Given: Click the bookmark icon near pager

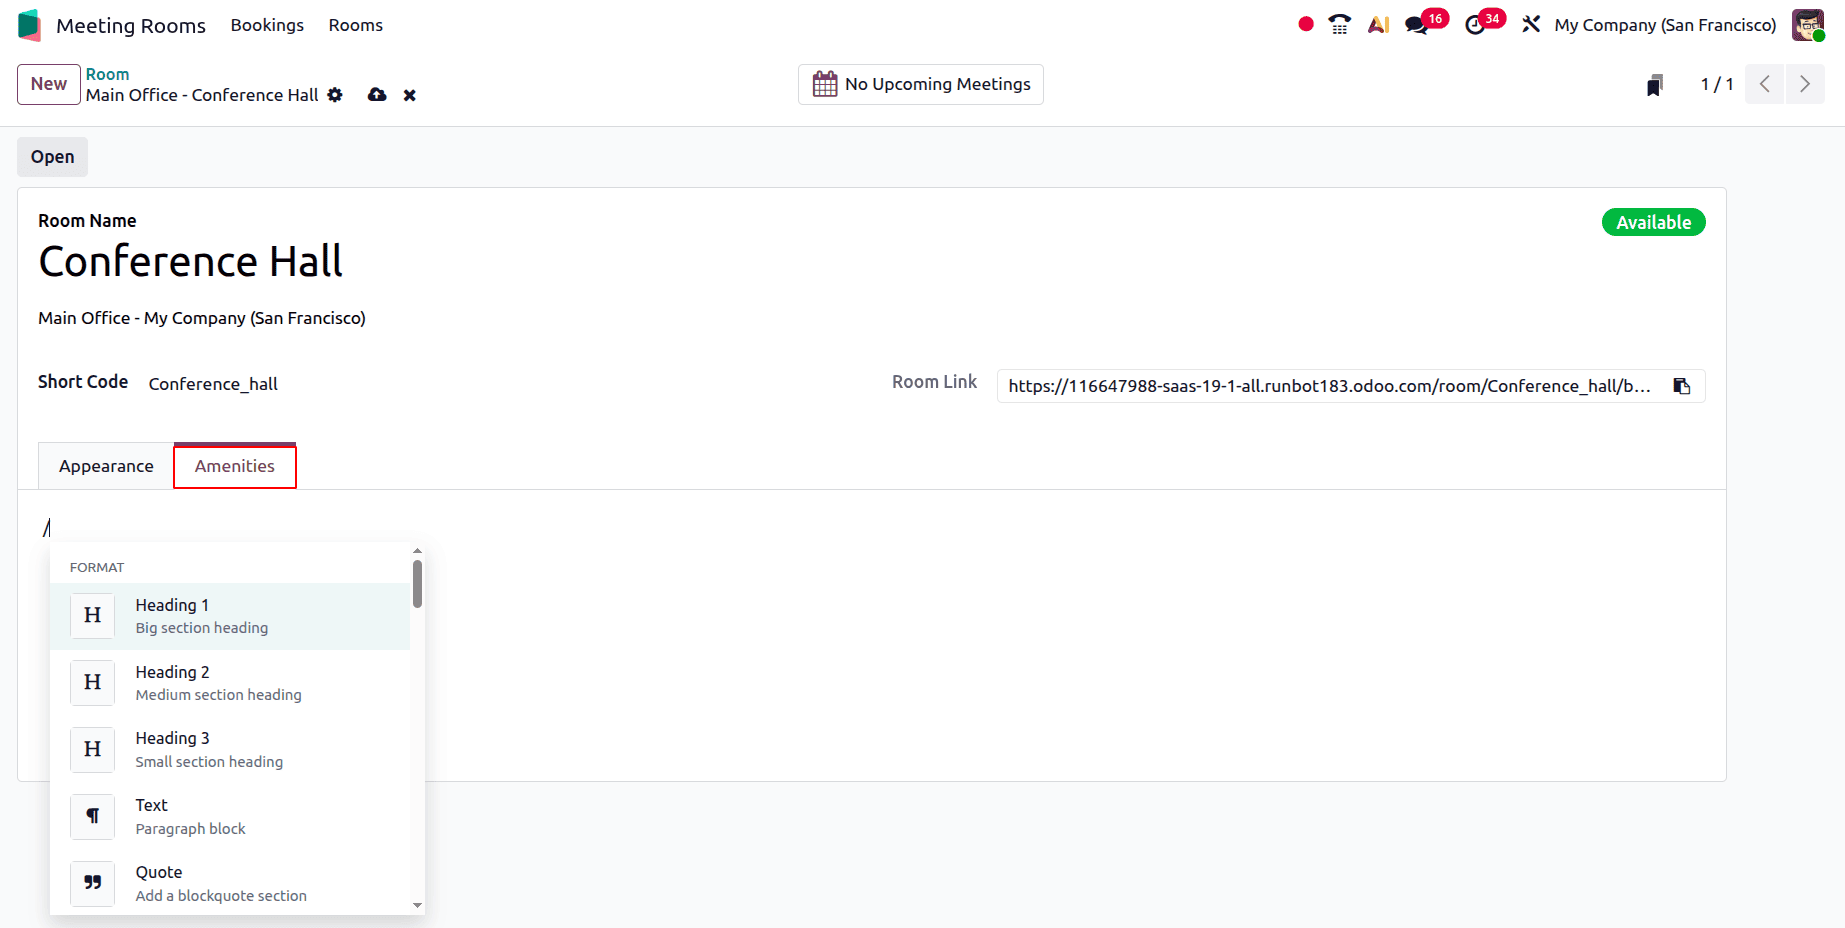Looking at the screenshot, I should (1655, 85).
